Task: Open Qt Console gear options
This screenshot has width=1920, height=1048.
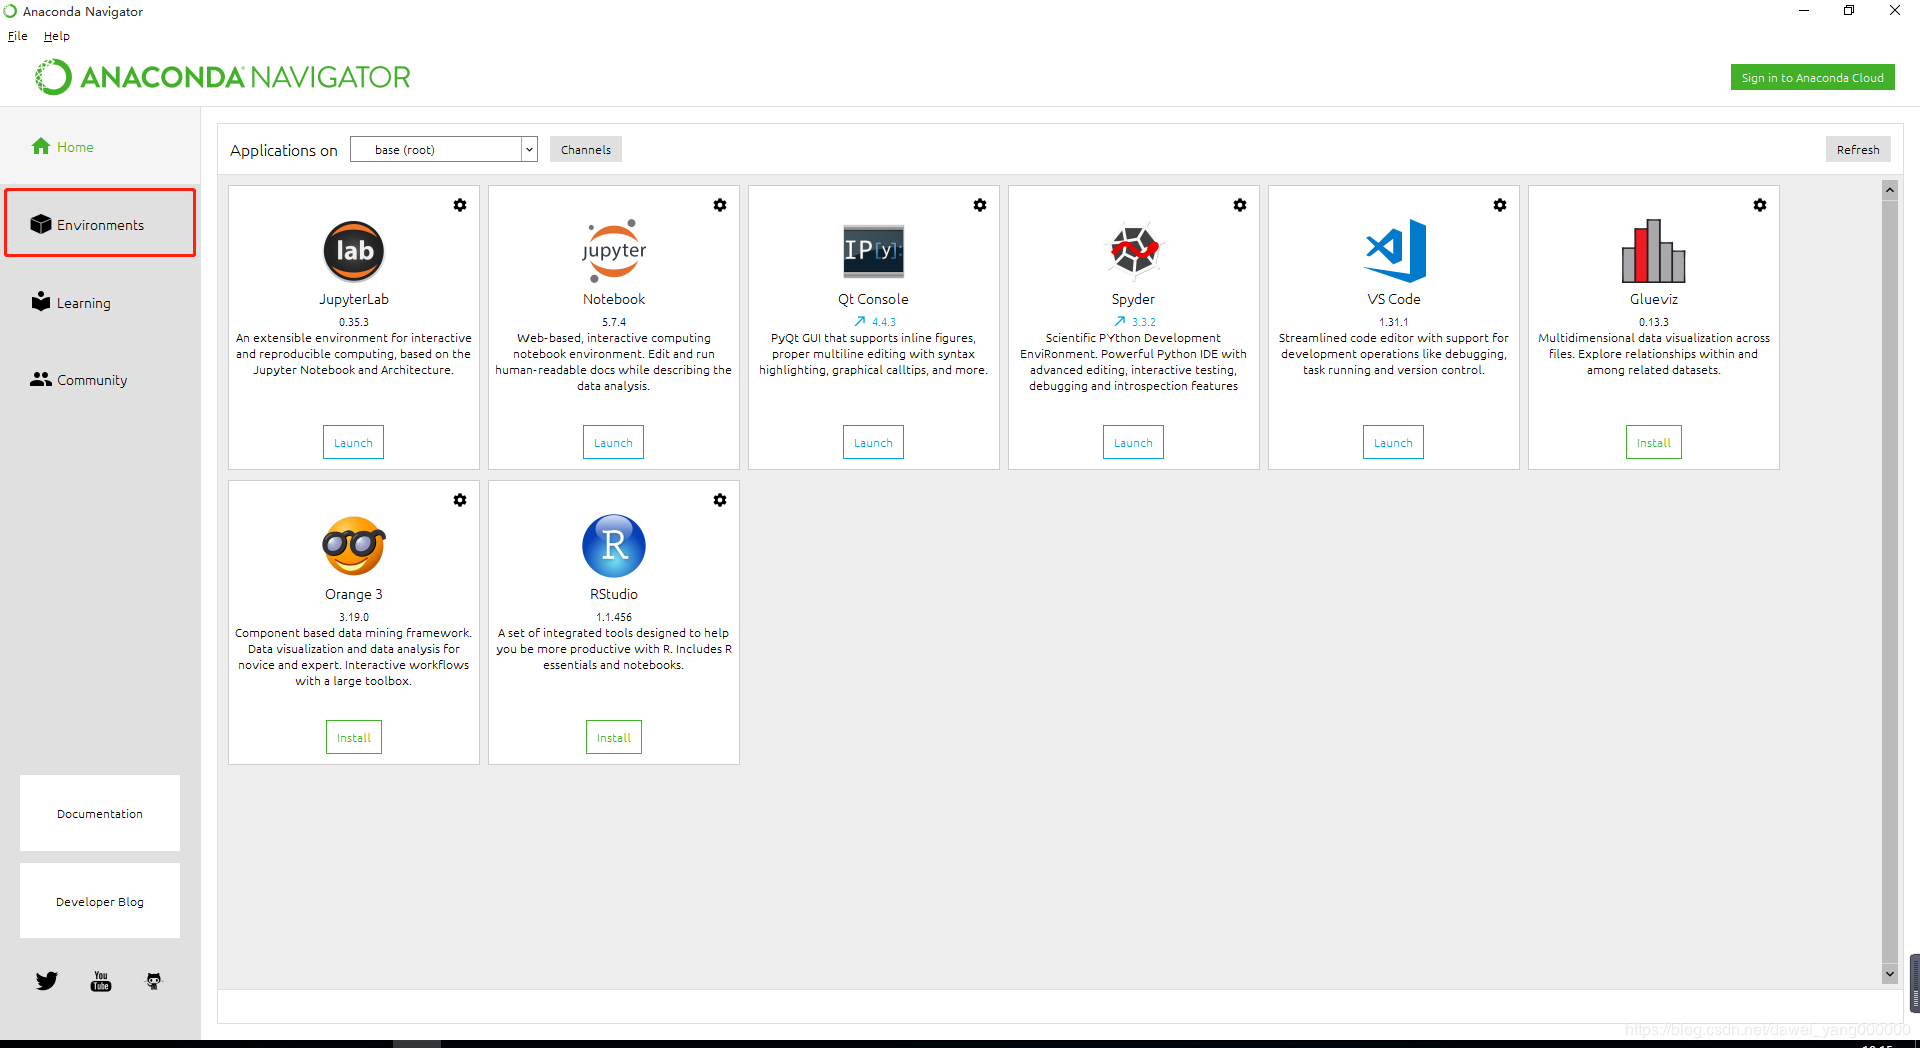Action: [x=980, y=205]
